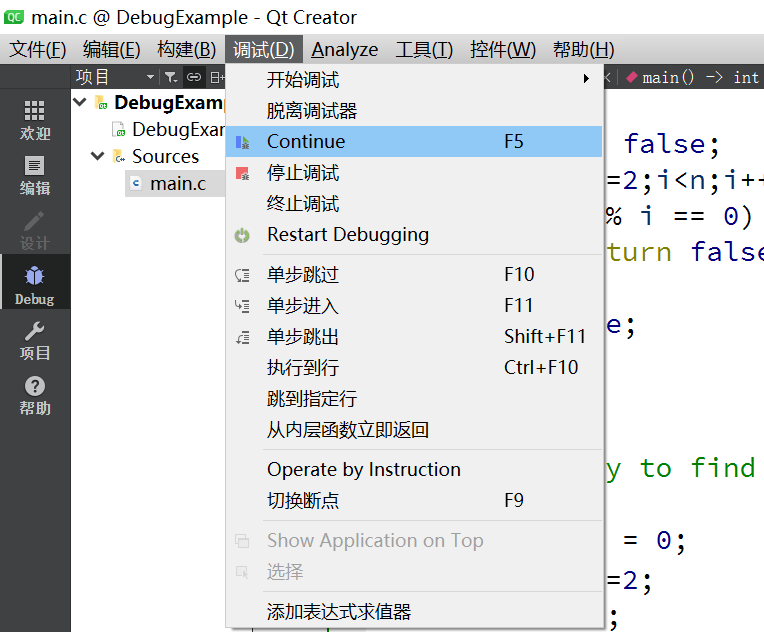Screen dimensions: 764x632
Task: Click the Continue debug icon
Action: click(x=242, y=142)
